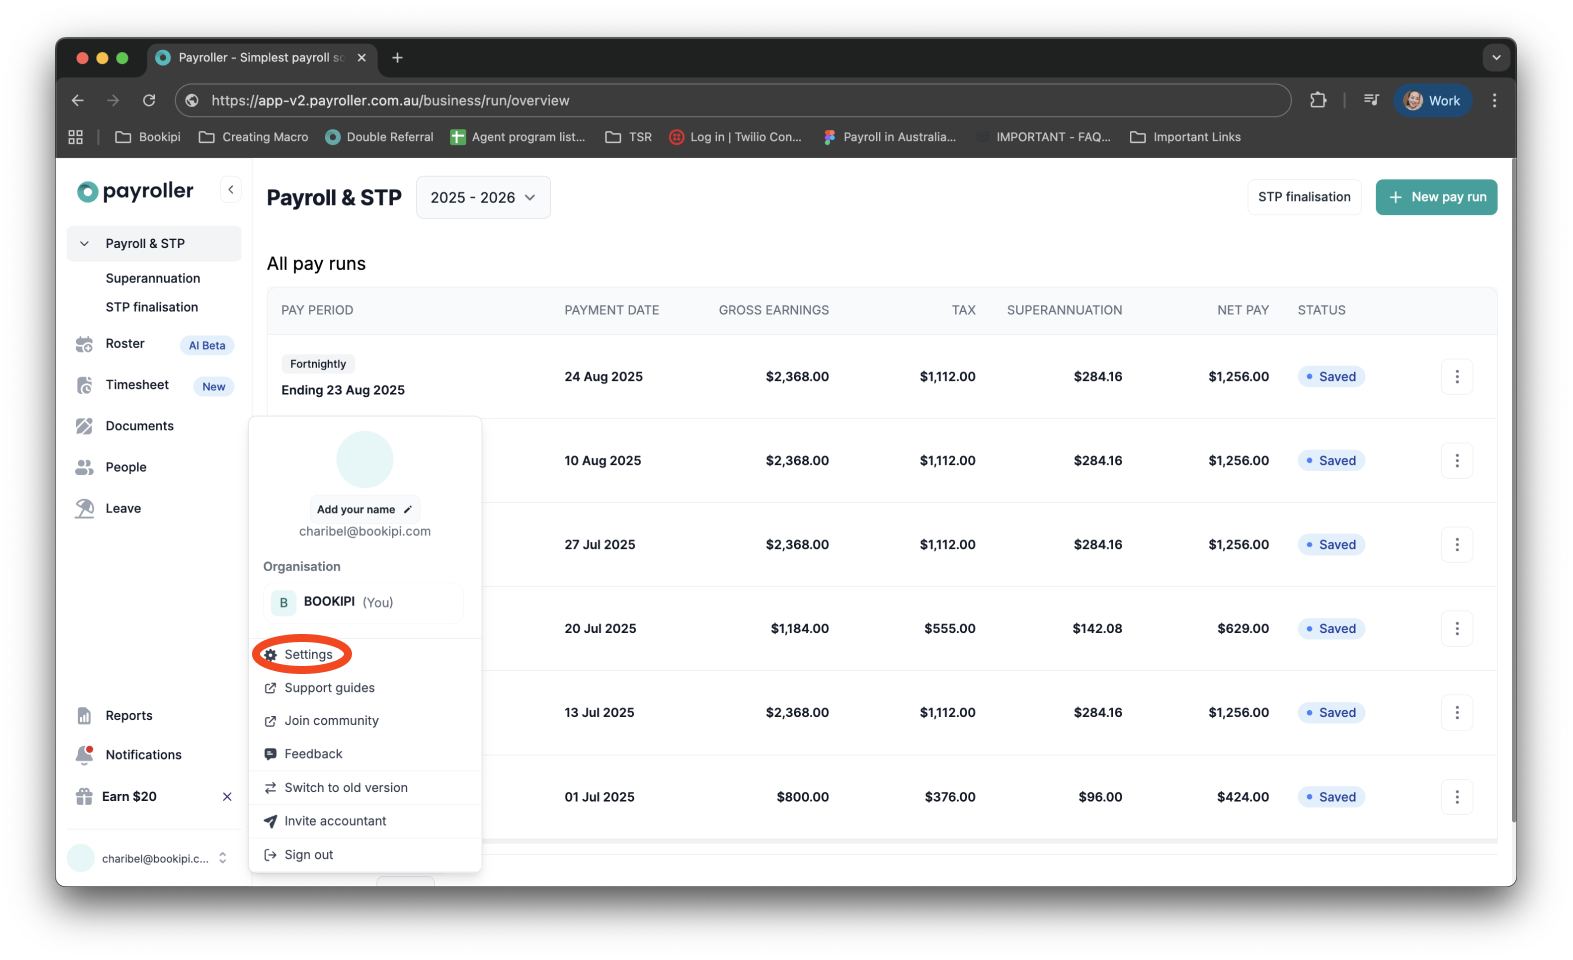Image resolution: width=1573 pixels, height=960 pixels.
Task: Click the AI Beta badge next to Roster
Action: (x=207, y=345)
